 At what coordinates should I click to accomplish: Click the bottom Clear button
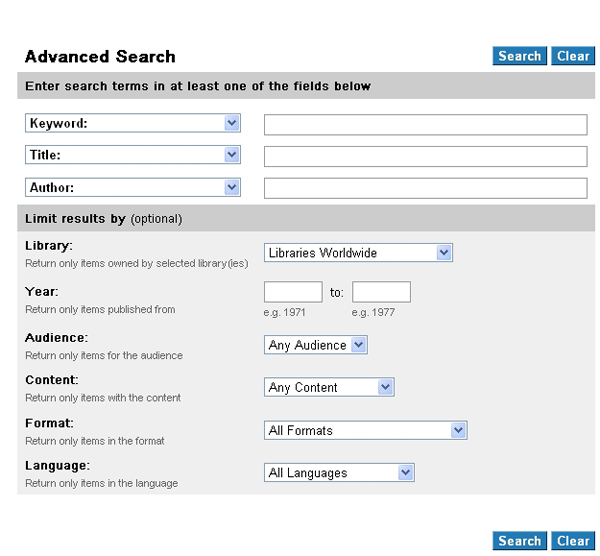pyautogui.click(x=573, y=541)
